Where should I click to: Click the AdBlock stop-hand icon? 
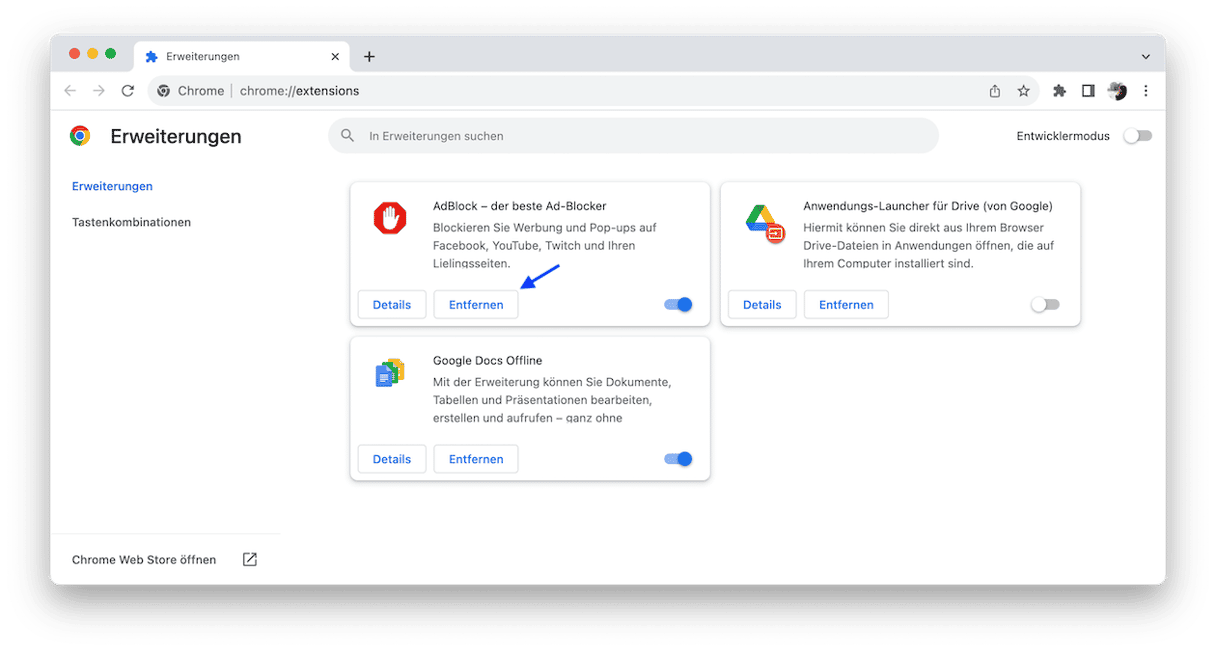[390, 218]
